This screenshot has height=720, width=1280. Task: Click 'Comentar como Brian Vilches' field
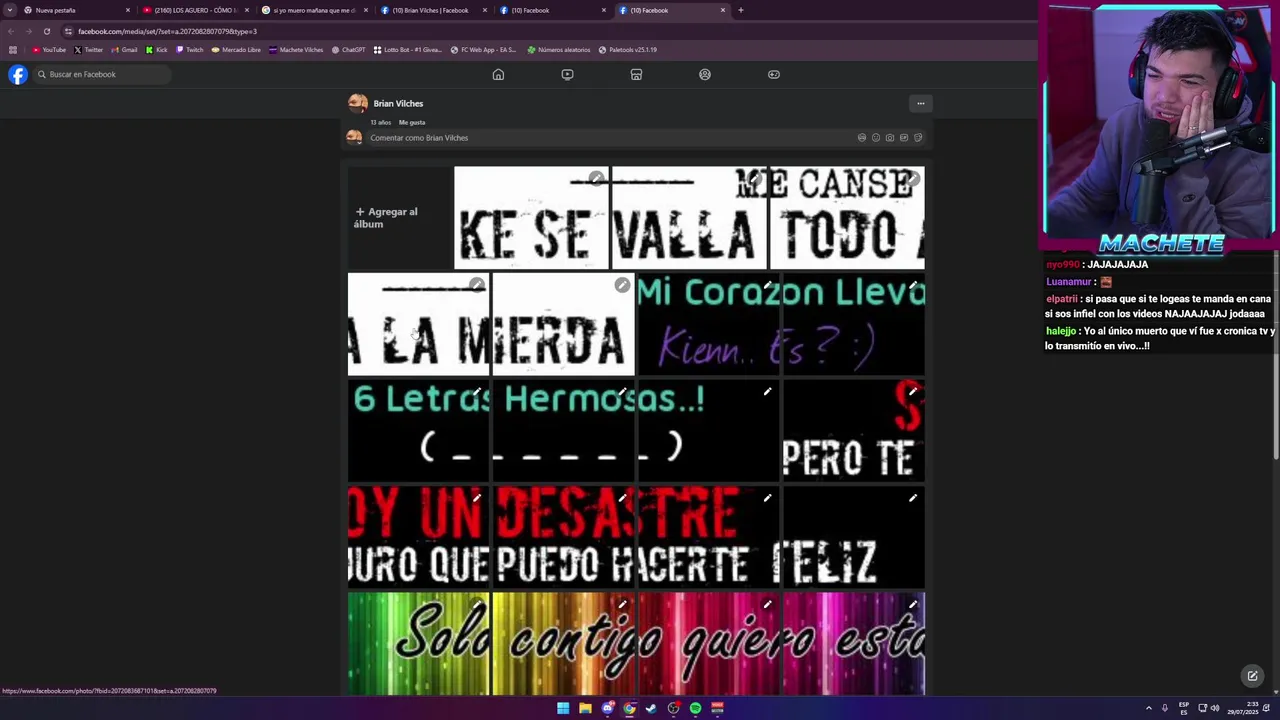coord(610,138)
